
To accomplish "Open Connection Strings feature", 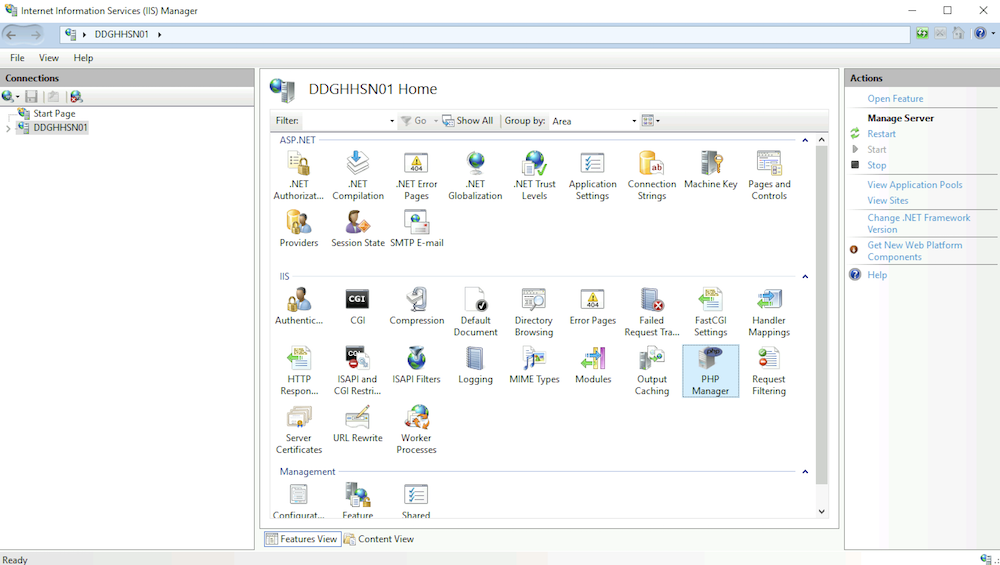I will point(652,175).
